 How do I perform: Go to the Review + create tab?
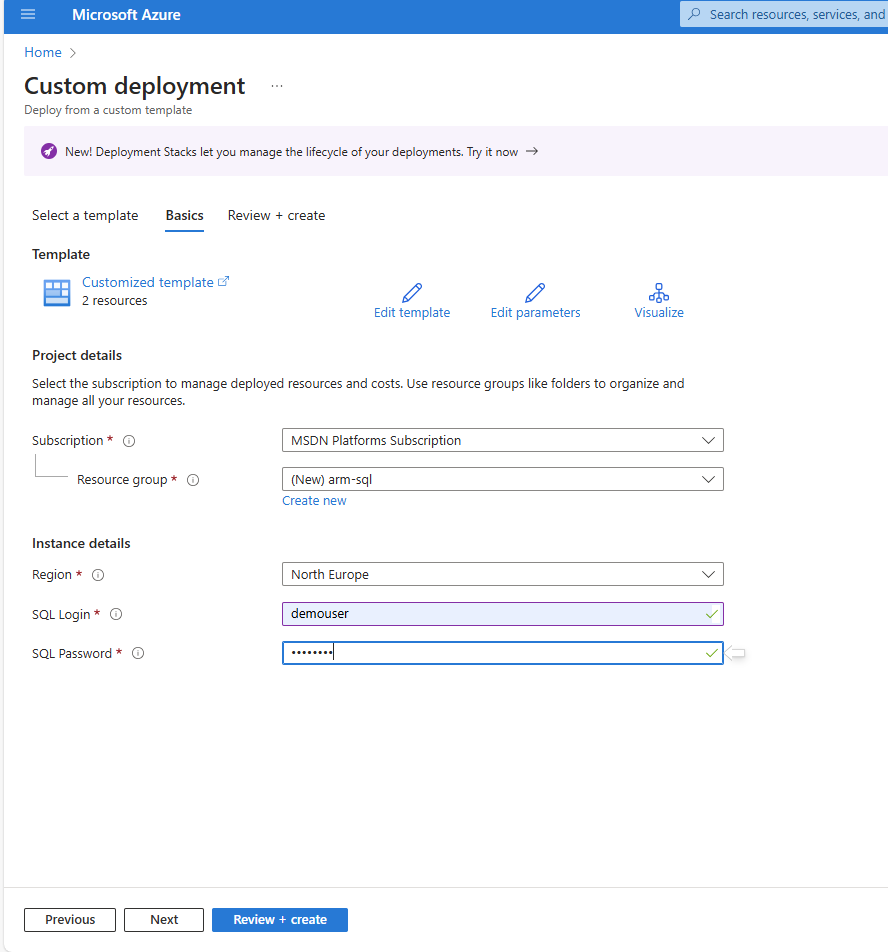coord(276,215)
